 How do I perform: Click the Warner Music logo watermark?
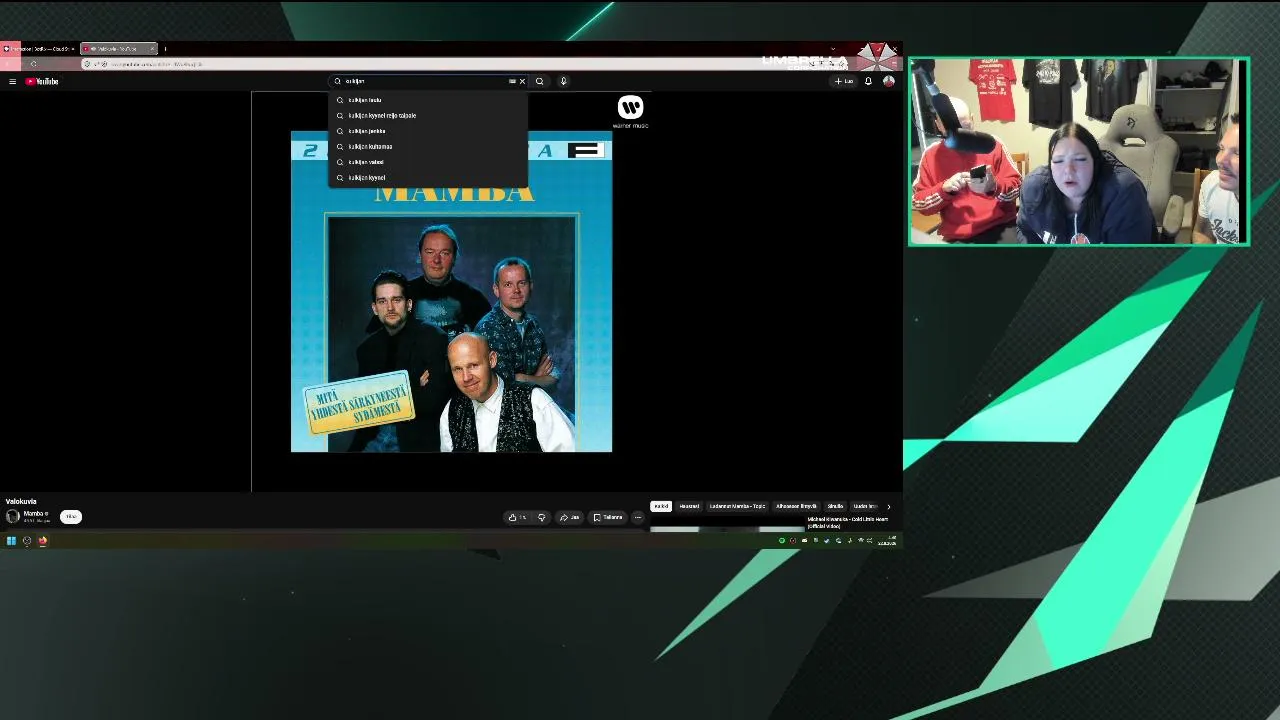click(631, 111)
